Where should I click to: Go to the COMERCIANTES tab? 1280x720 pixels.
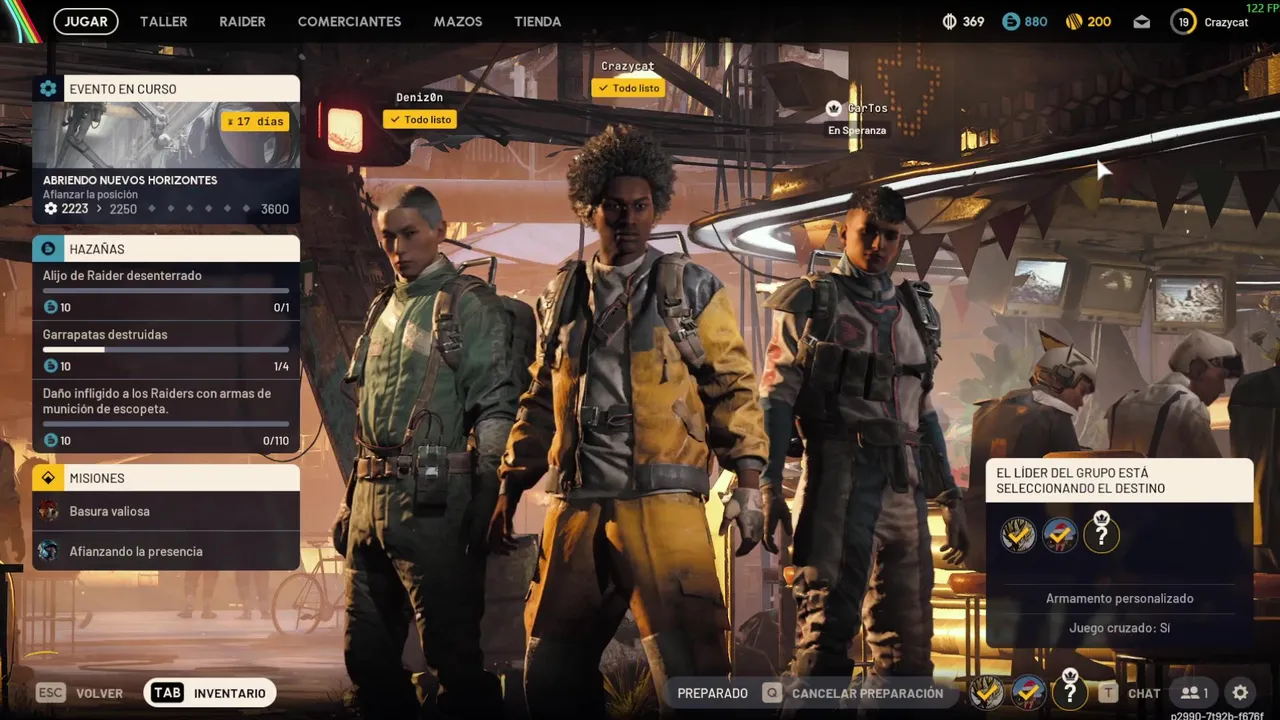tap(349, 21)
